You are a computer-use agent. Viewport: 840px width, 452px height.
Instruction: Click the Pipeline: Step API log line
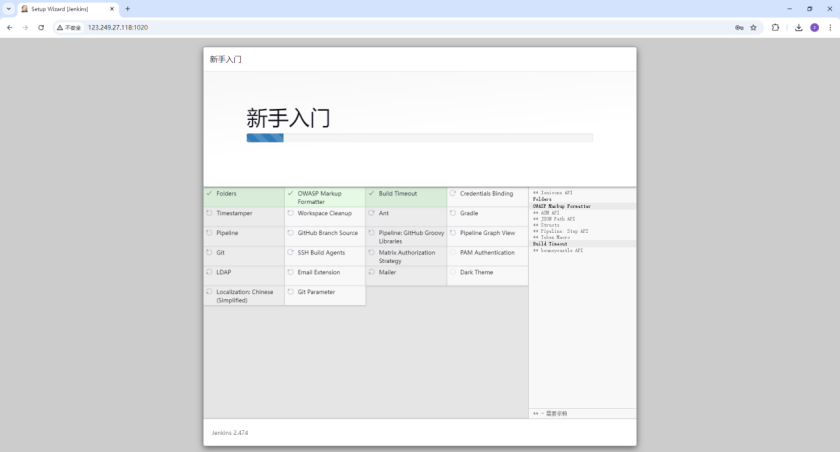tap(560, 231)
